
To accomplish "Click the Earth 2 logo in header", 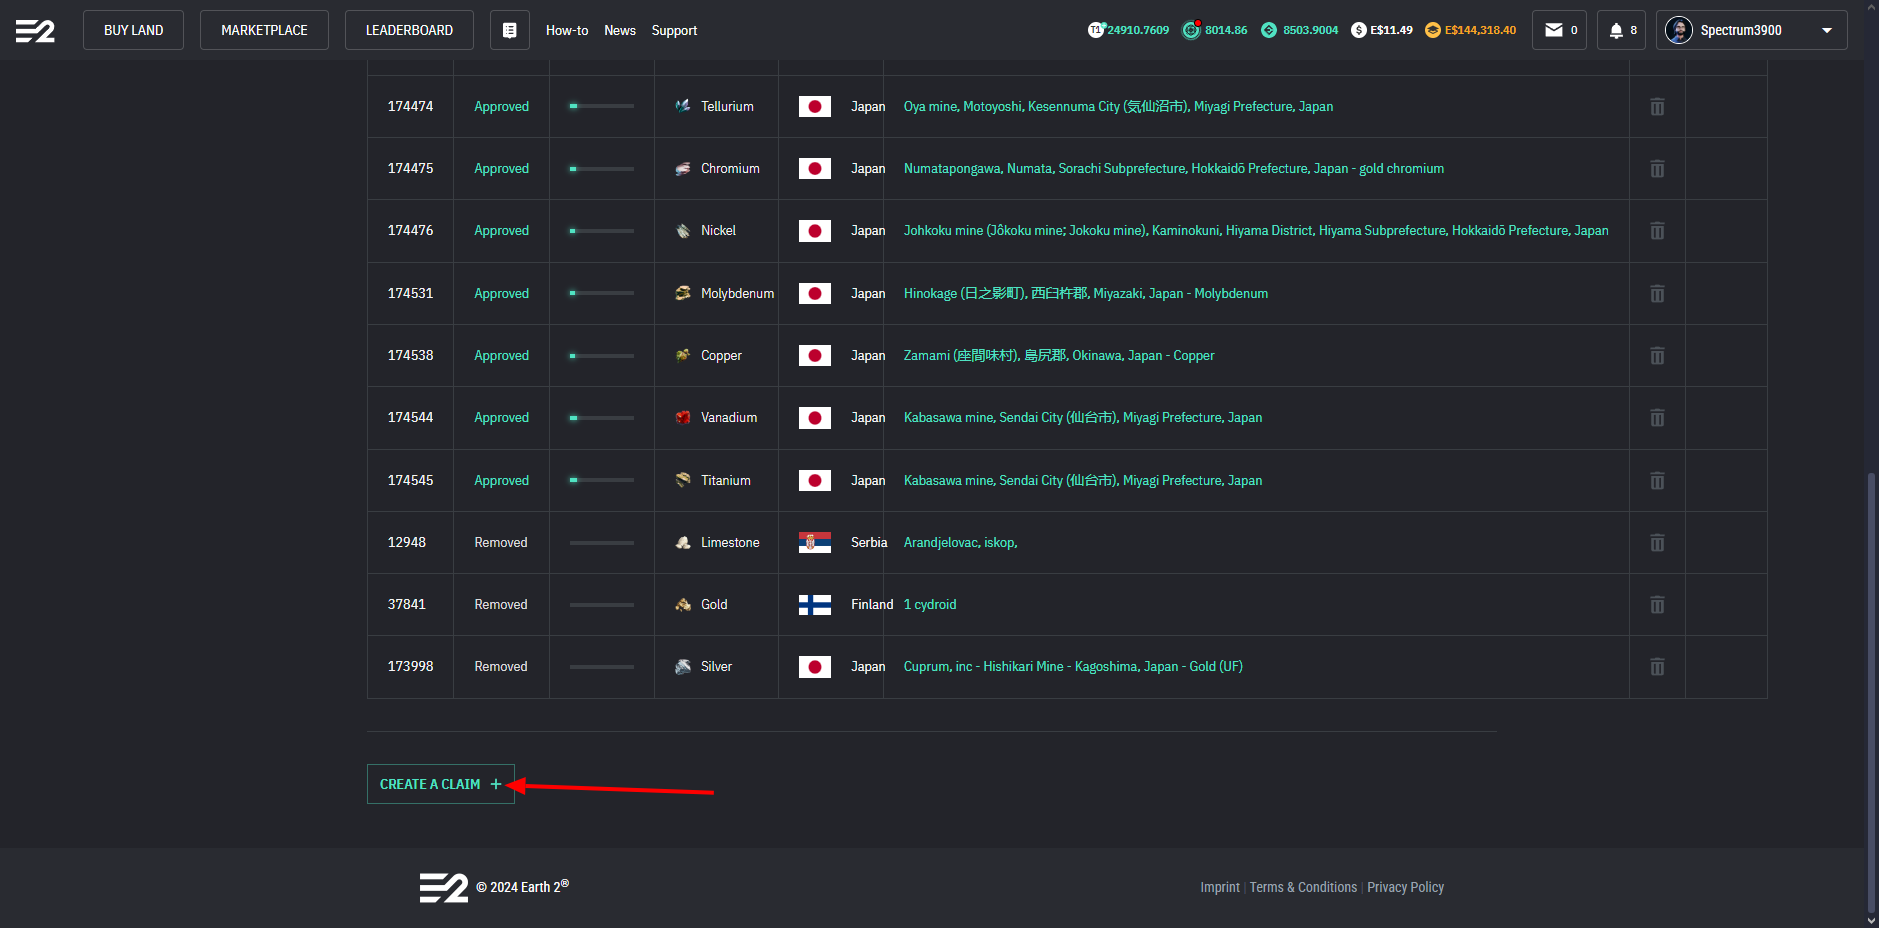I will [35, 31].
